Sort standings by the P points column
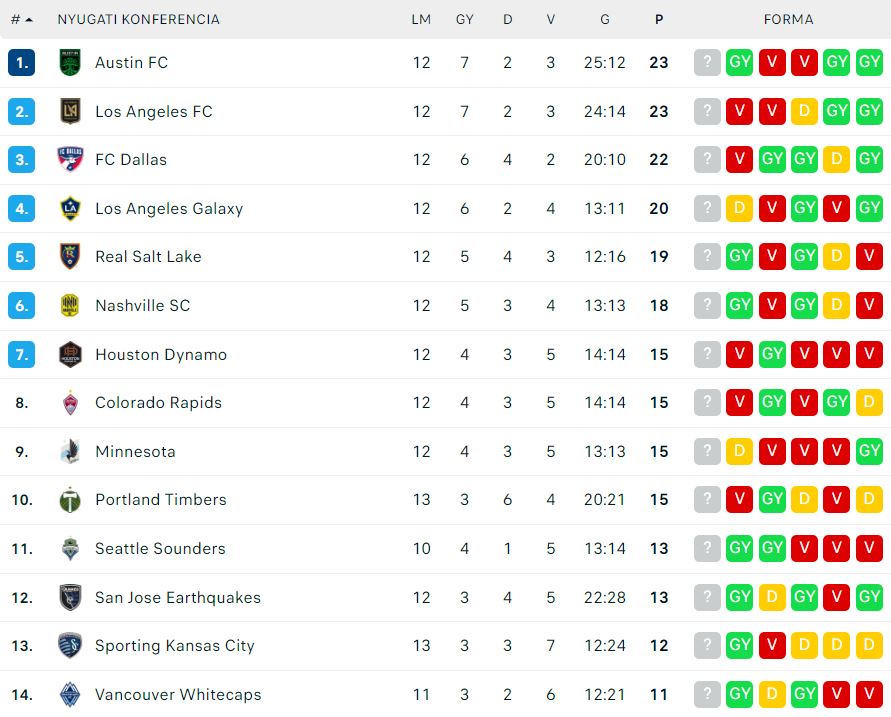891x717 pixels. point(659,20)
